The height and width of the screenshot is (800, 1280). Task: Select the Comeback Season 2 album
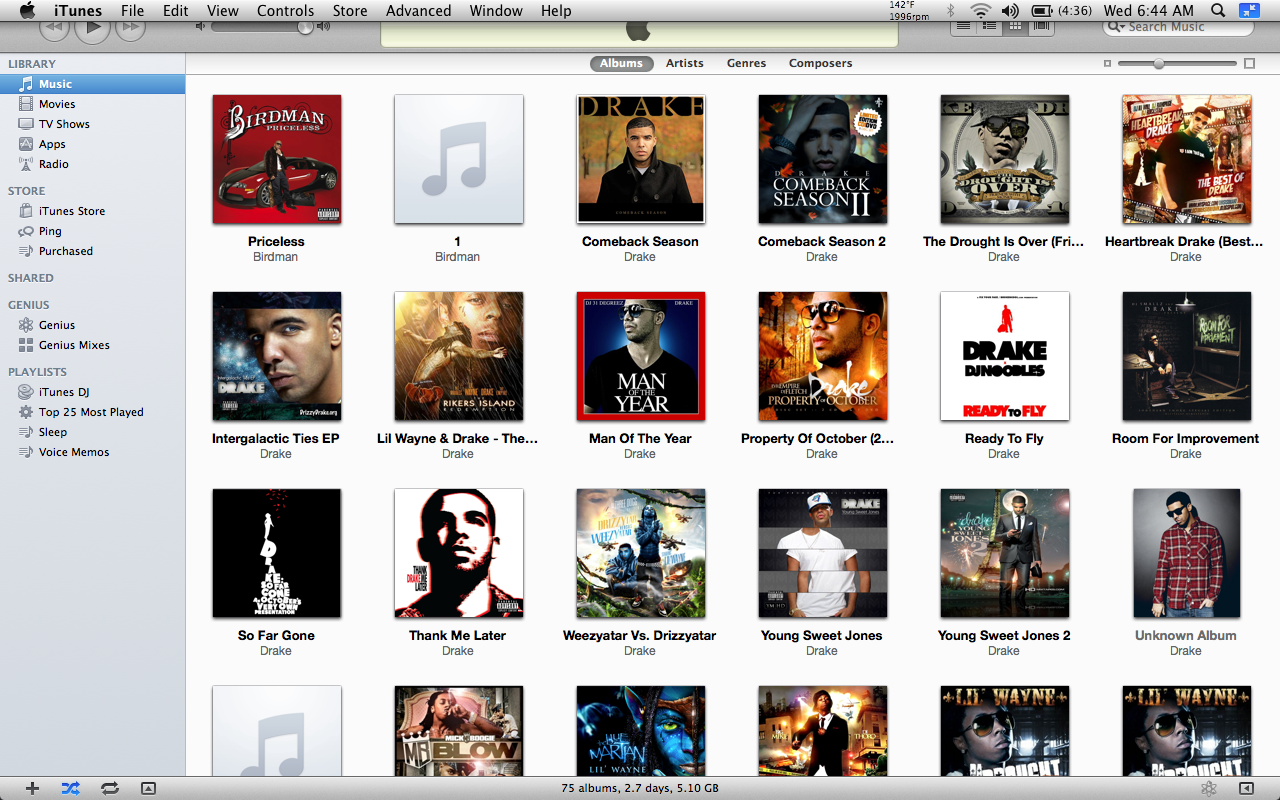pos(823,159)
